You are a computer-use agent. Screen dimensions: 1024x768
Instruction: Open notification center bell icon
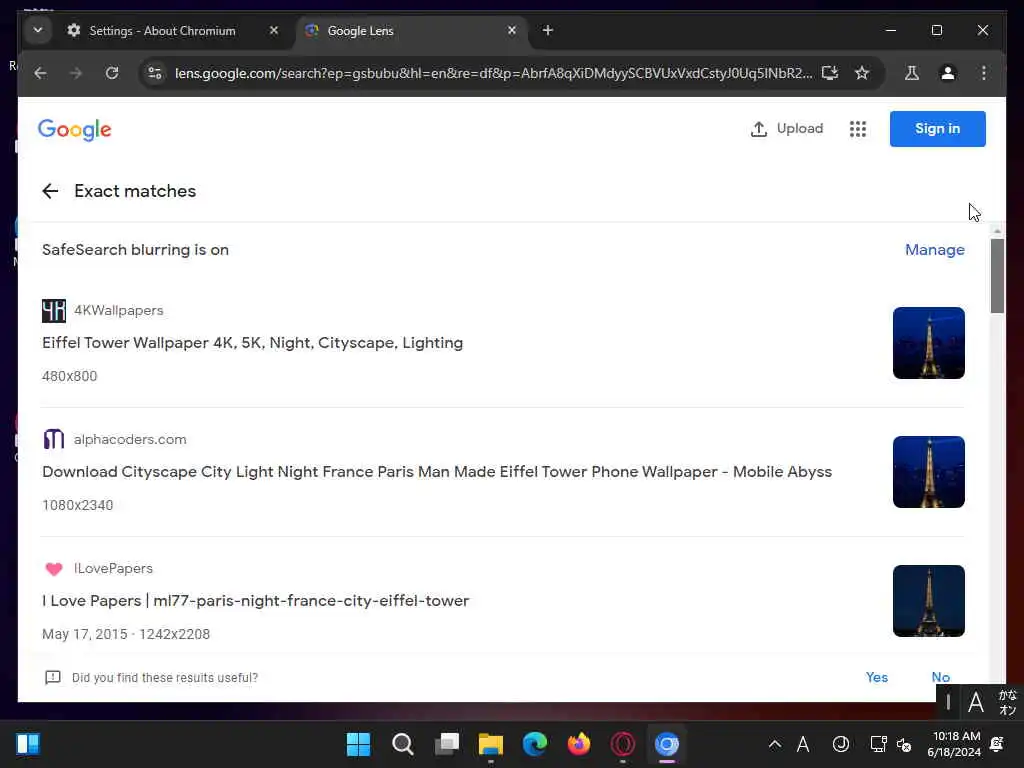[x=997, y=744]
